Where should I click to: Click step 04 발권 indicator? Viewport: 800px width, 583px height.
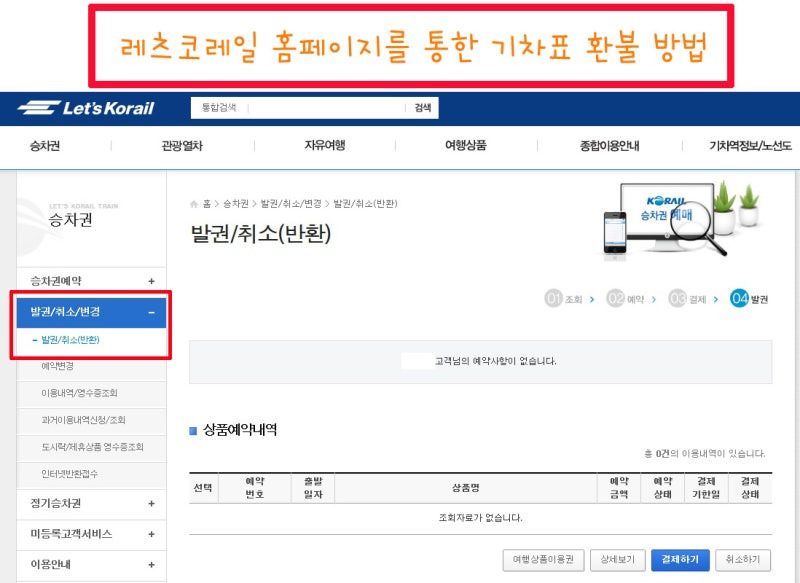coord(749,299)
